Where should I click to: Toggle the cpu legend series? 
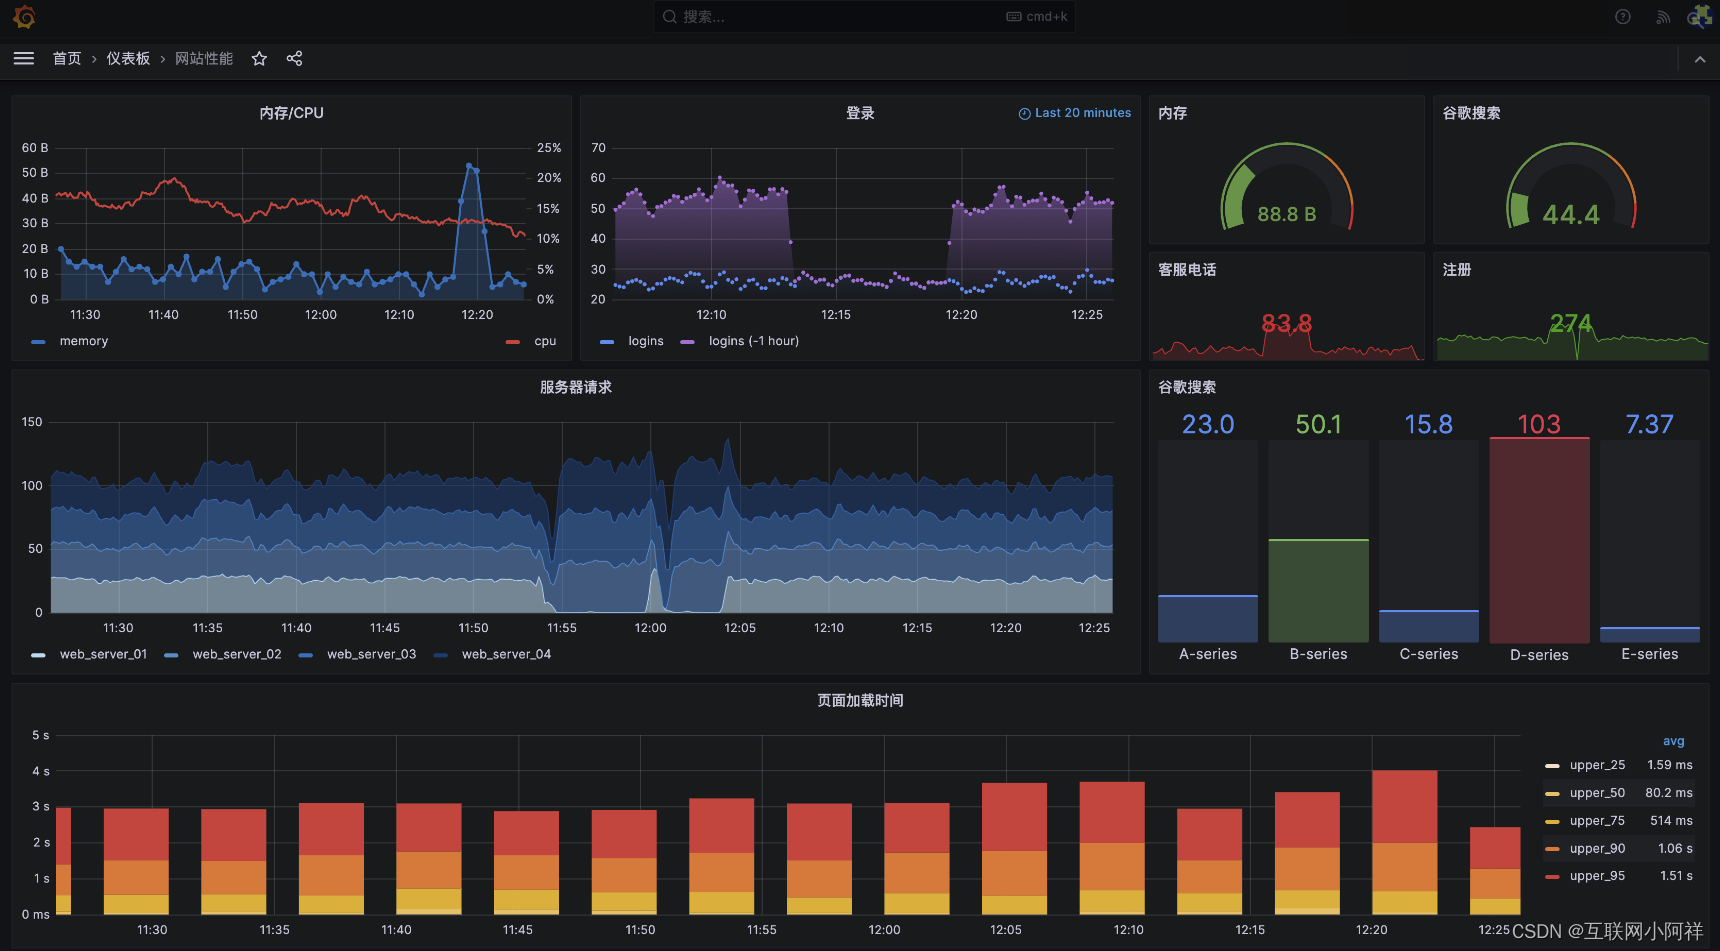point(545,341)
